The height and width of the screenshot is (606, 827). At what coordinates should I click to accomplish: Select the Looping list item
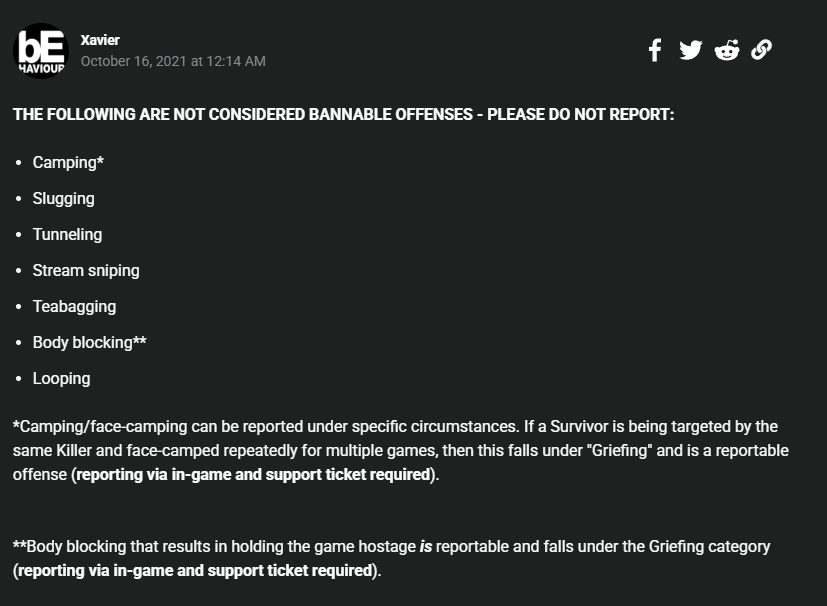[x=61, y=379]
